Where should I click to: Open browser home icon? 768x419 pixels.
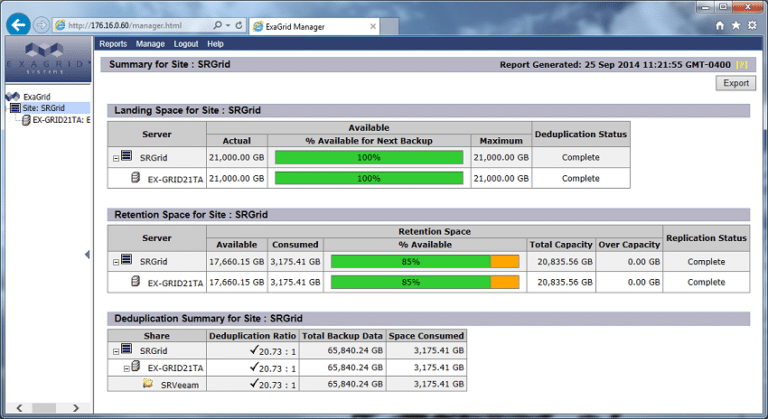720,25
